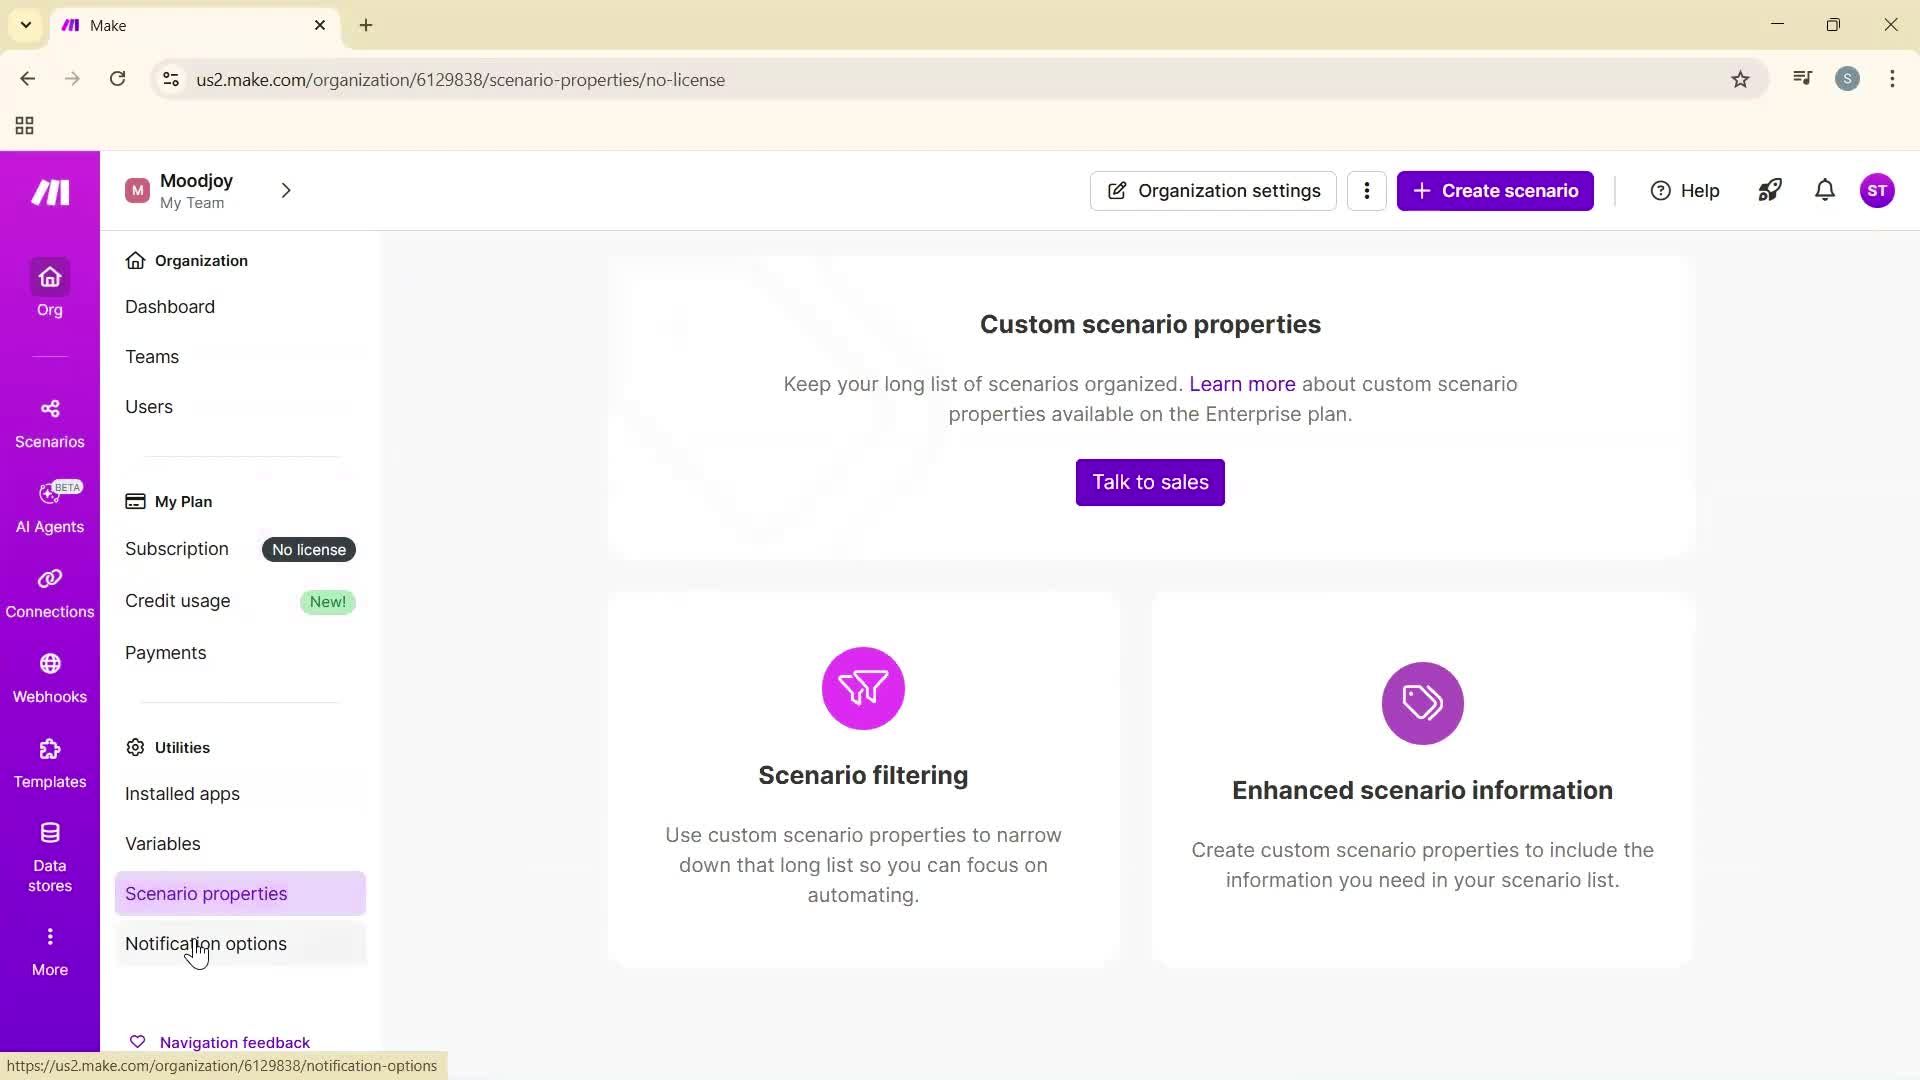
Task: Open Data stores
Action: pyautogui.click(x=49, y=848)
